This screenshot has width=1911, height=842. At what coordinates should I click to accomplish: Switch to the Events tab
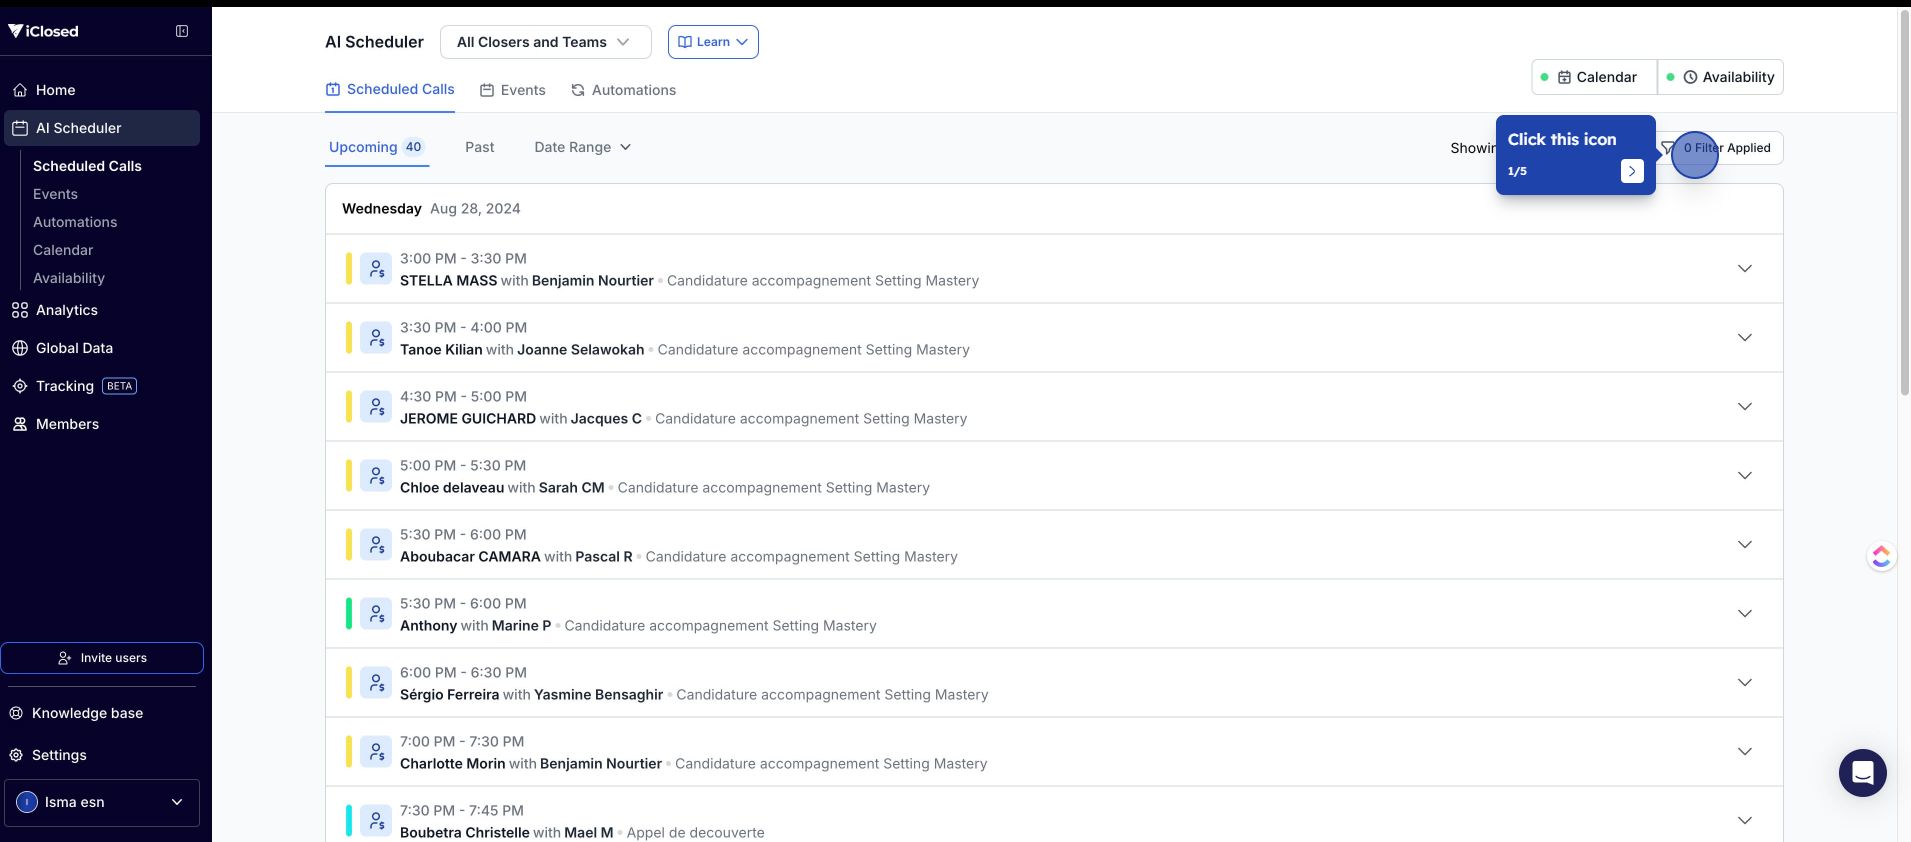point(513,90)
